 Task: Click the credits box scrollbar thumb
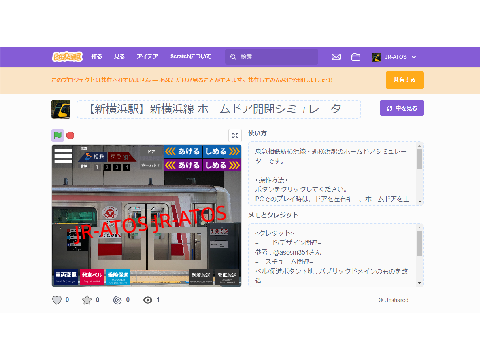419,244
